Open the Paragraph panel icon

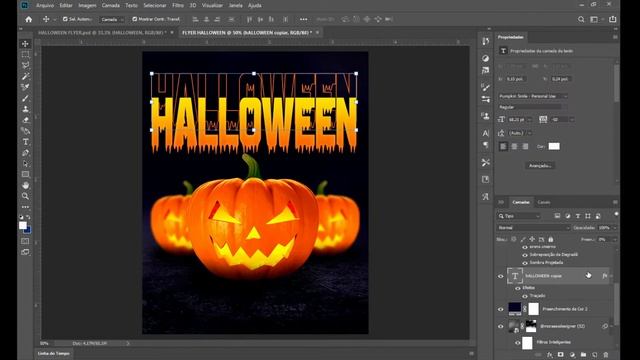tap(485, 145)
